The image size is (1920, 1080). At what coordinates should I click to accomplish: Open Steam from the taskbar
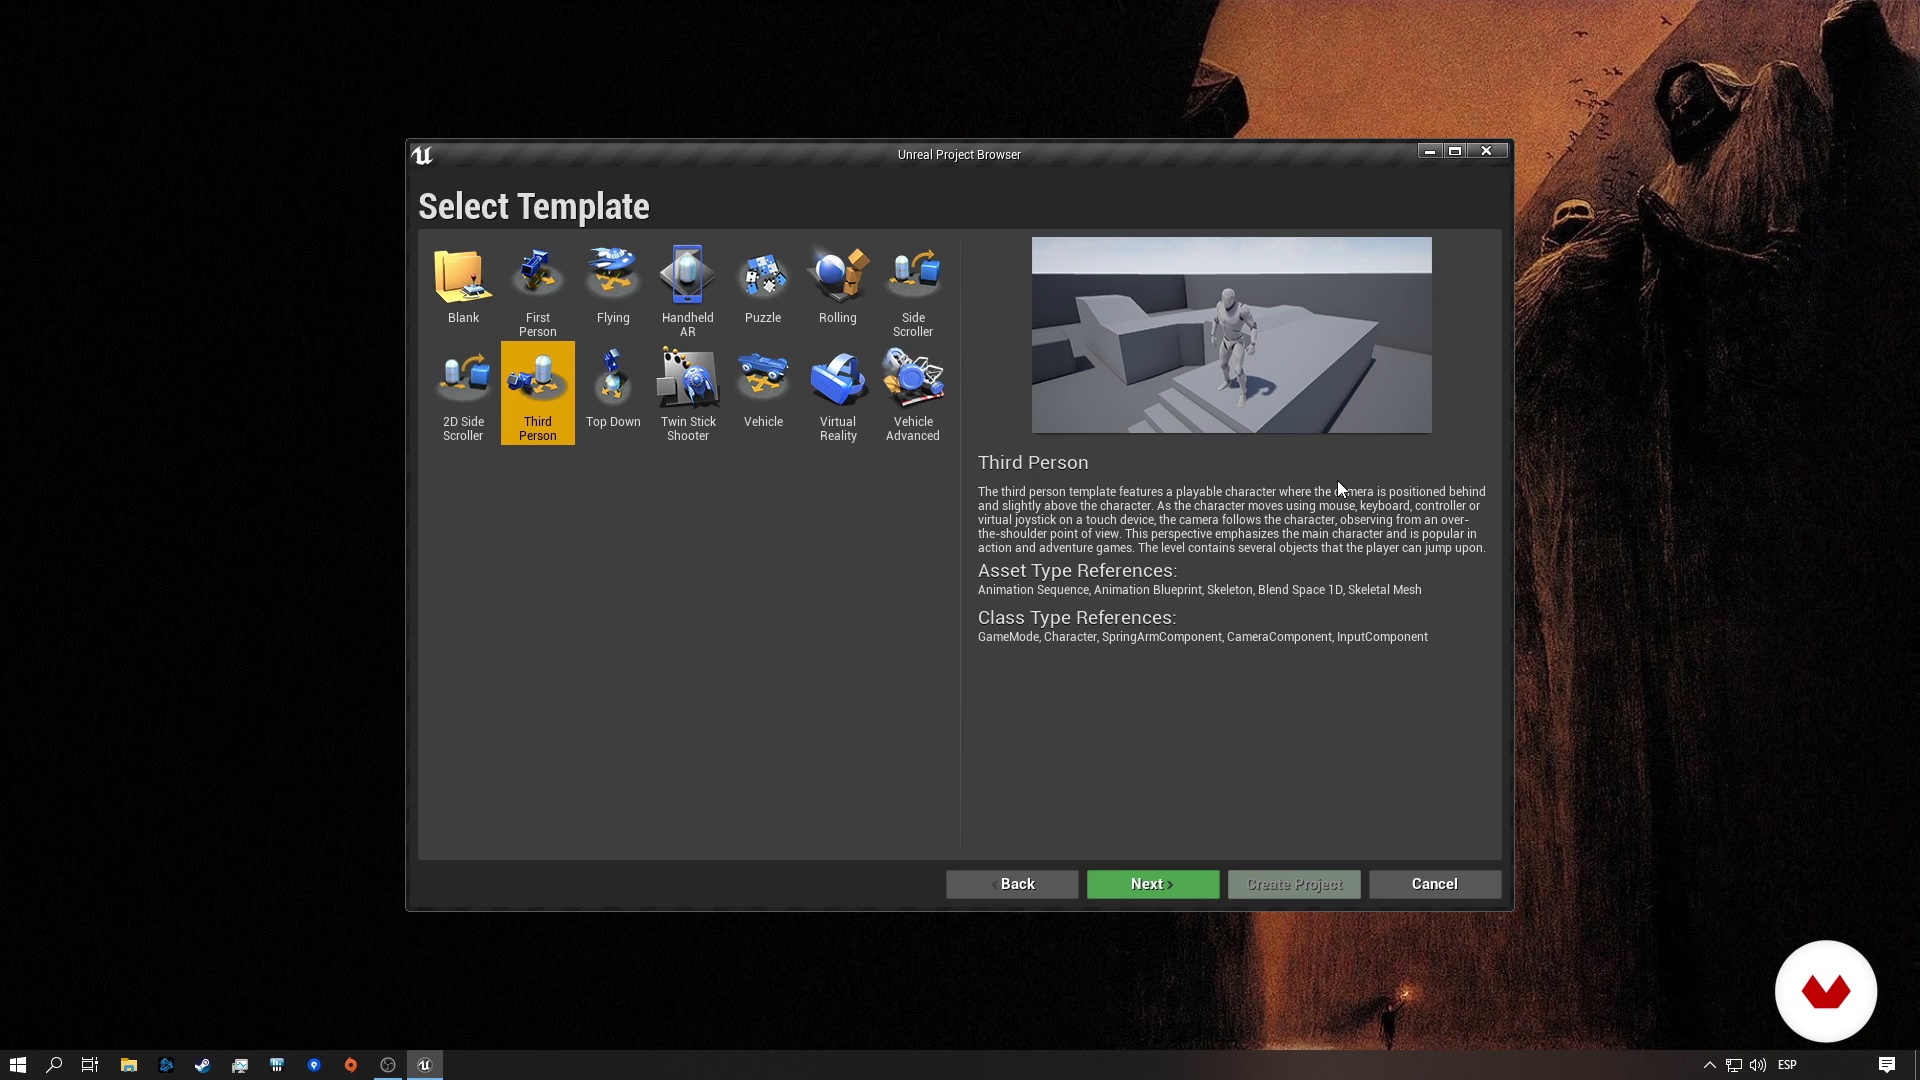pos(202,1065)
